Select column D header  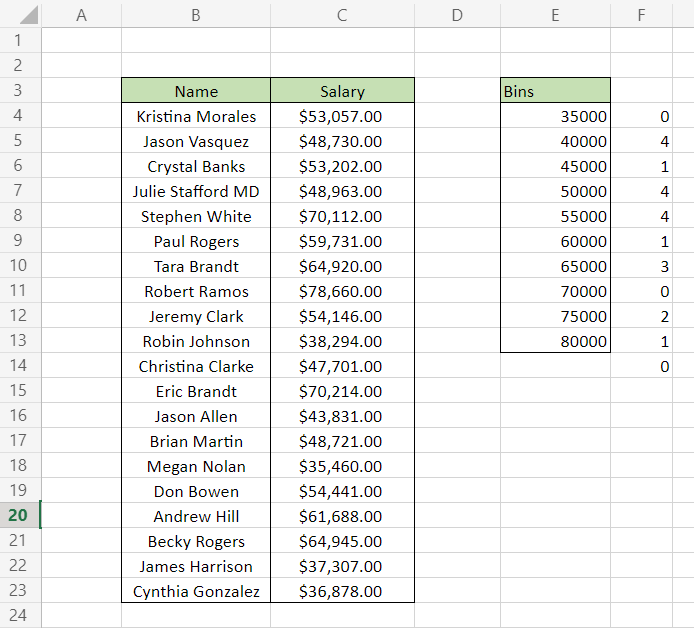pos(457,15)
